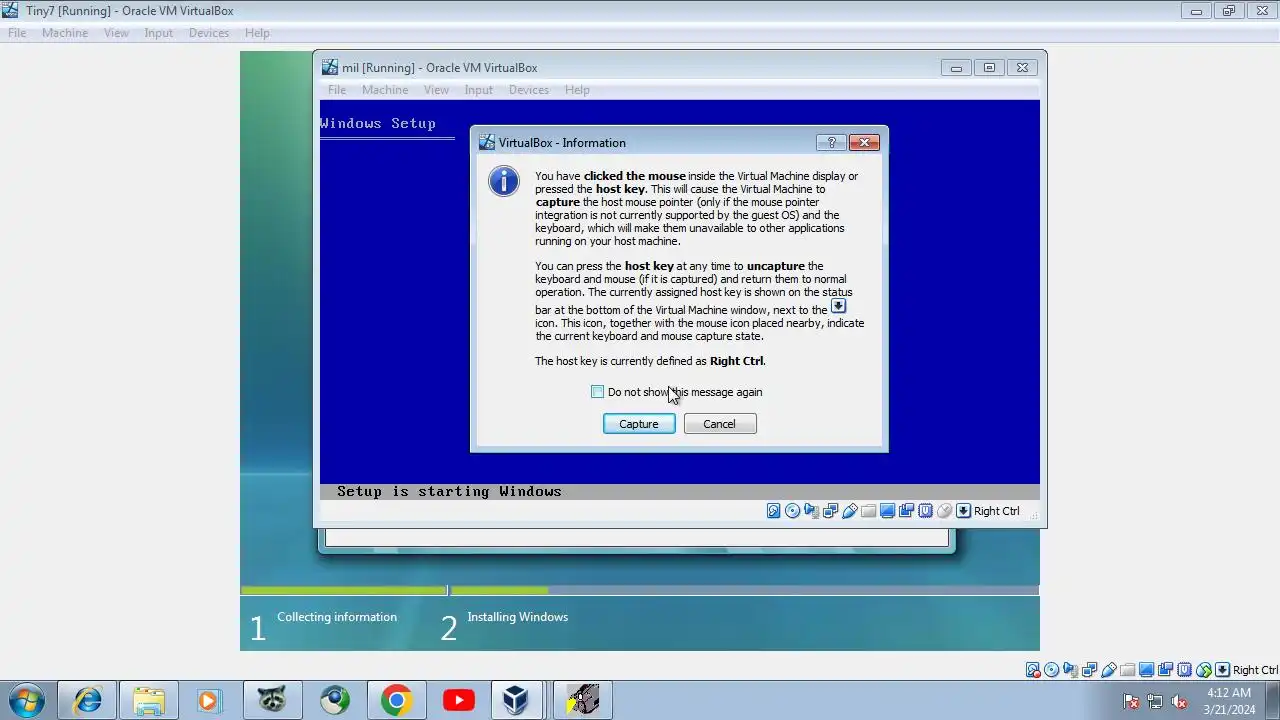This screenshot has height=720, width=1280.
Task: Click network icon in system tray
Action: 1155,701
